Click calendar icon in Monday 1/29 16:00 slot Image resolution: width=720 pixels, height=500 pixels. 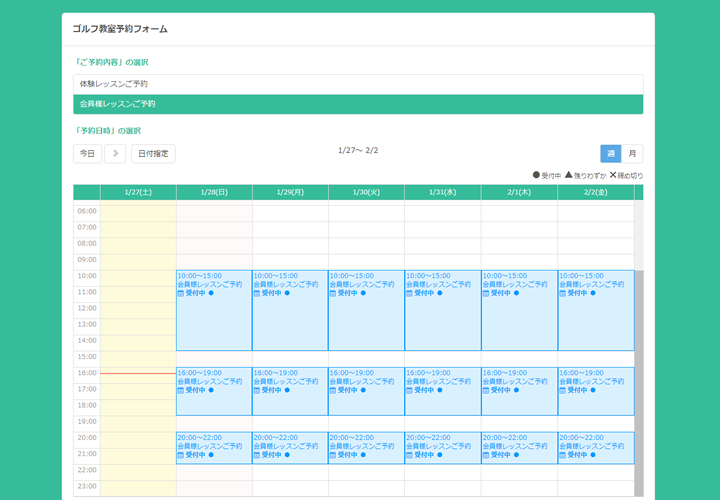click(257, 391)
